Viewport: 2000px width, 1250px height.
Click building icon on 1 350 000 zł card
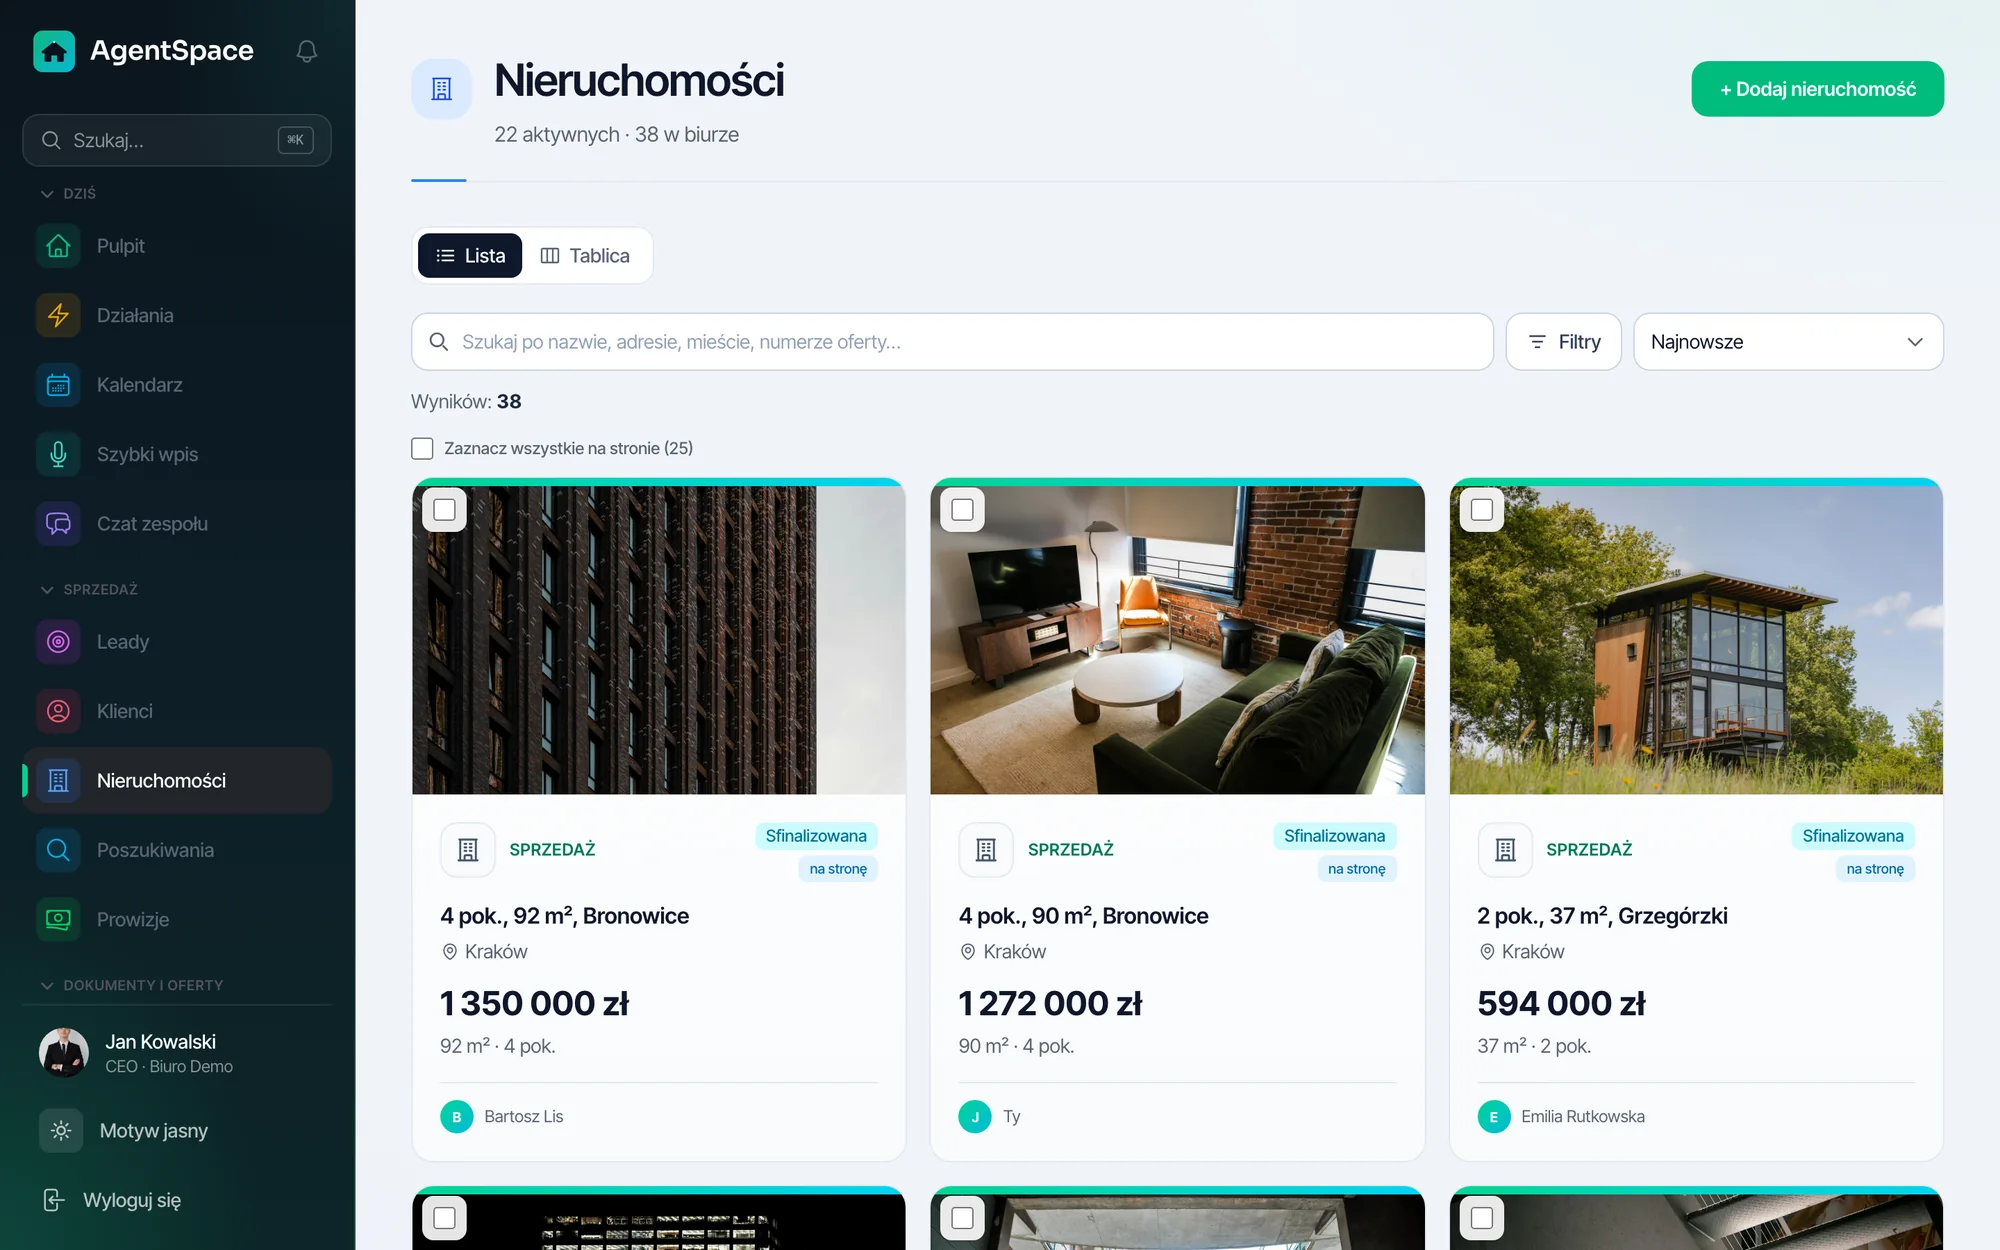pyautogui.click(x=468, y=850)
